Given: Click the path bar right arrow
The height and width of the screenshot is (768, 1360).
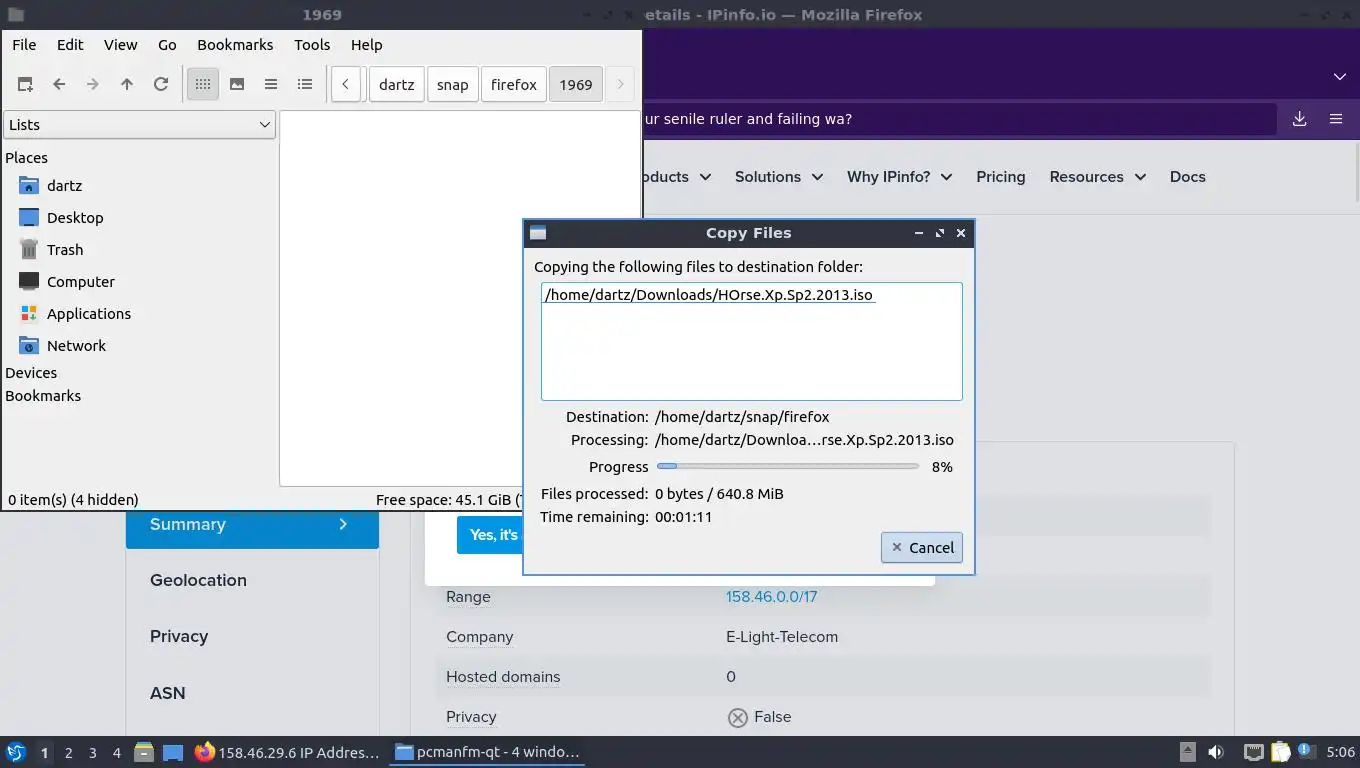Looking at the screenshot, I should pos(620,85).
